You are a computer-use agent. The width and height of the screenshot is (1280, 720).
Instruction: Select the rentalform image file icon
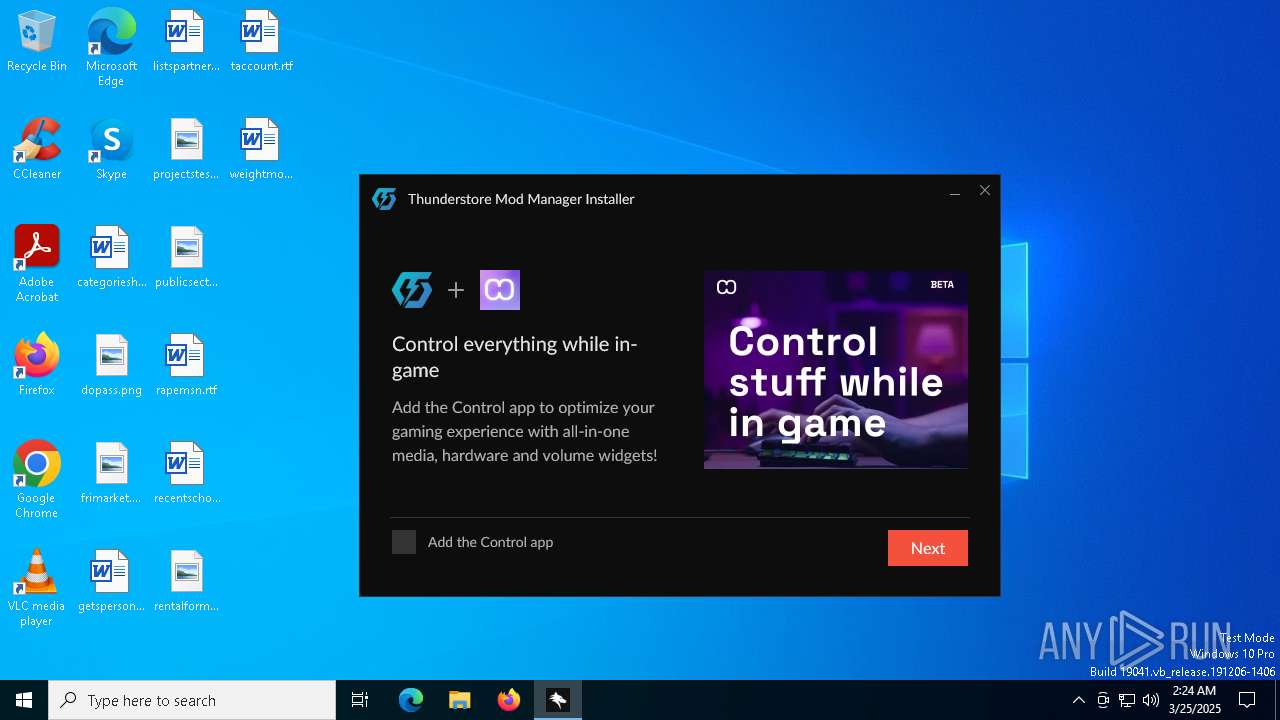tap(186, 582)
